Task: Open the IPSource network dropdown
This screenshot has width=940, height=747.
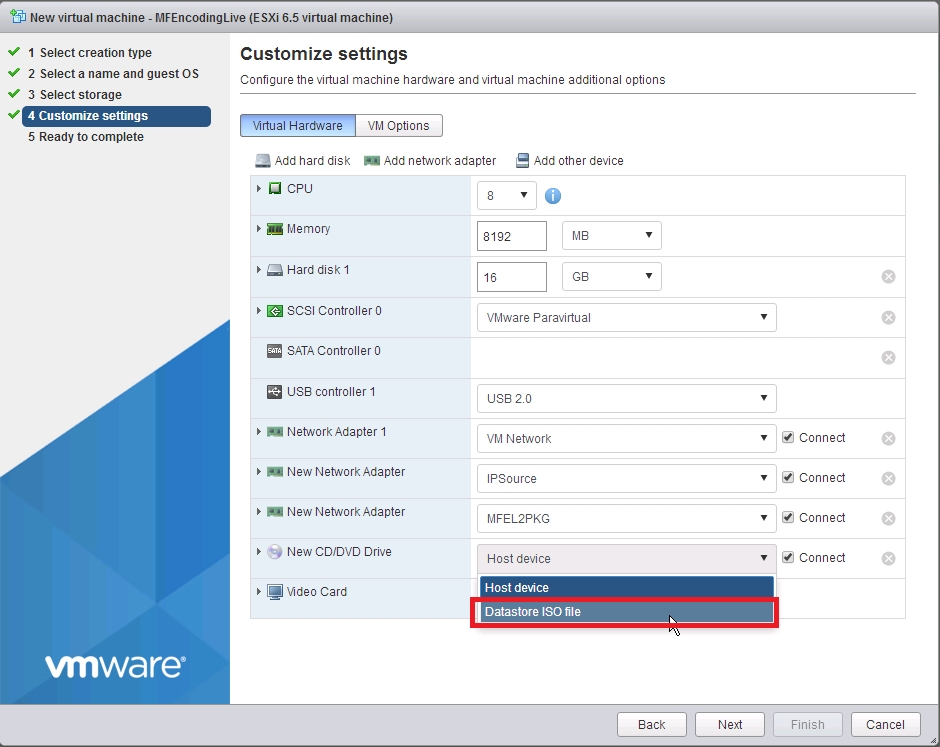Action: pyautogui.click(x=626, y=478)
